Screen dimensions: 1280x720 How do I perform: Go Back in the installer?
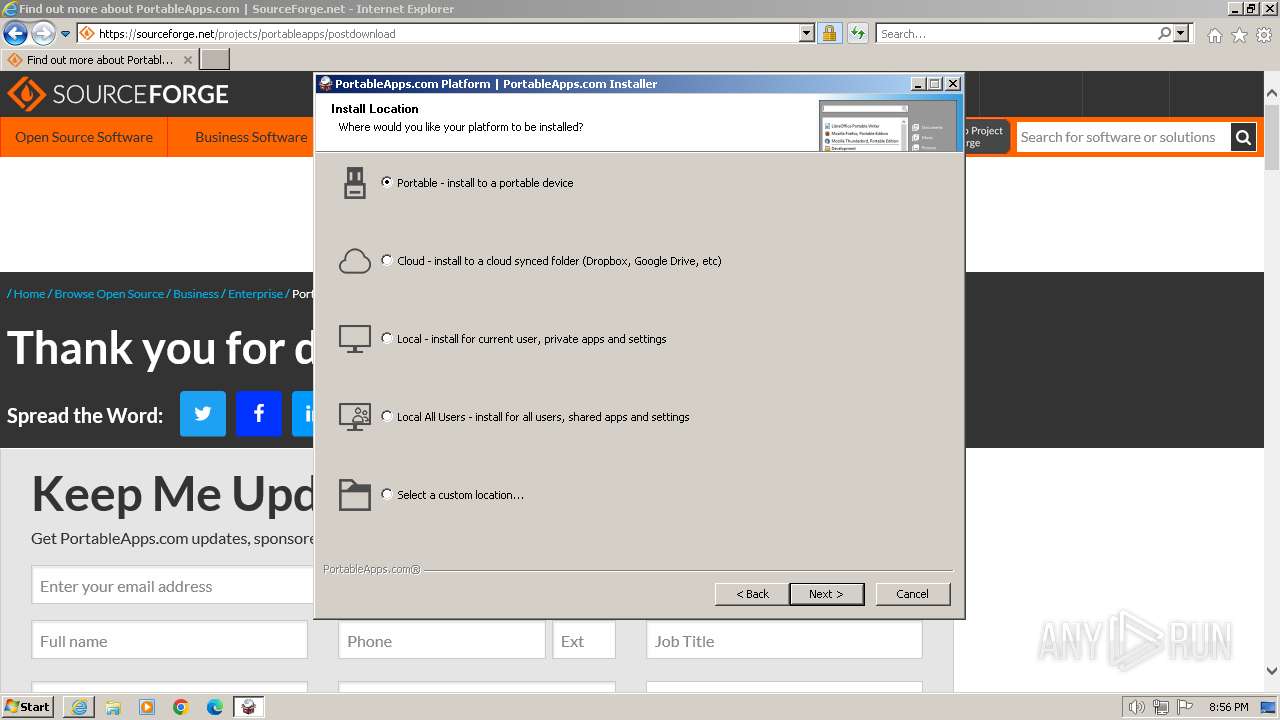[x=752, y=594]
